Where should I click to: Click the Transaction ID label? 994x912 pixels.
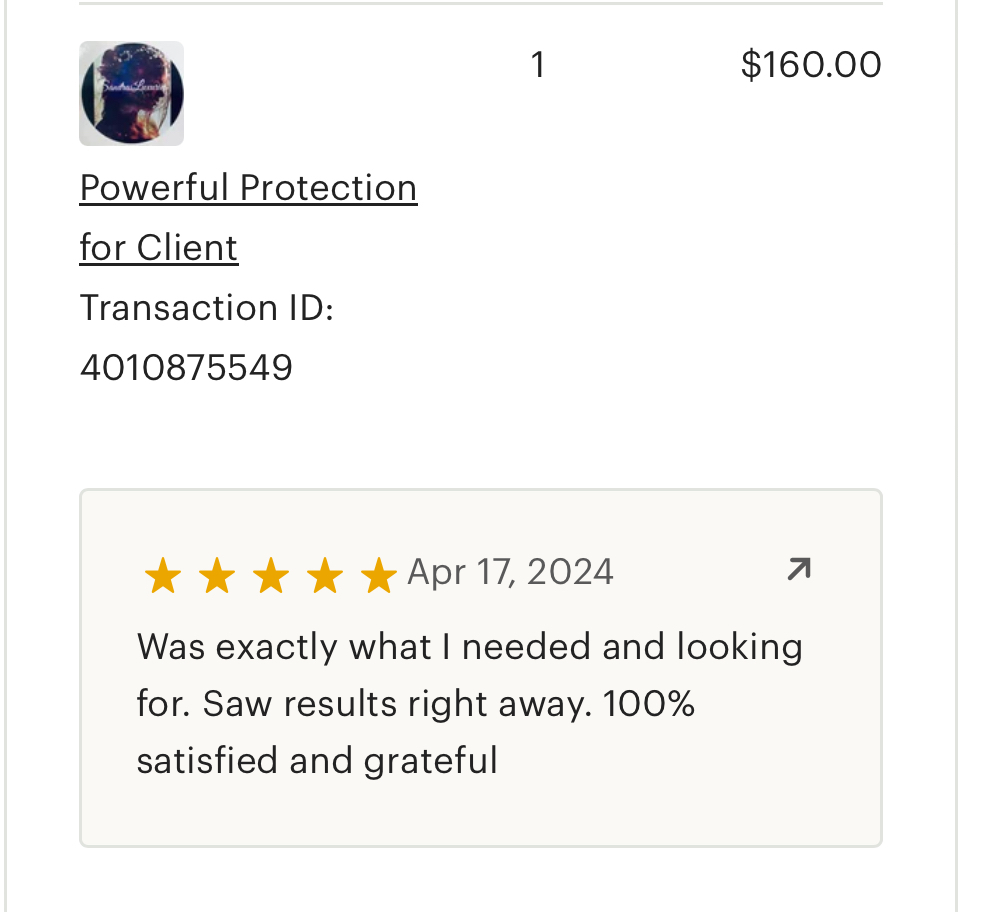click(x=207, y=308)
